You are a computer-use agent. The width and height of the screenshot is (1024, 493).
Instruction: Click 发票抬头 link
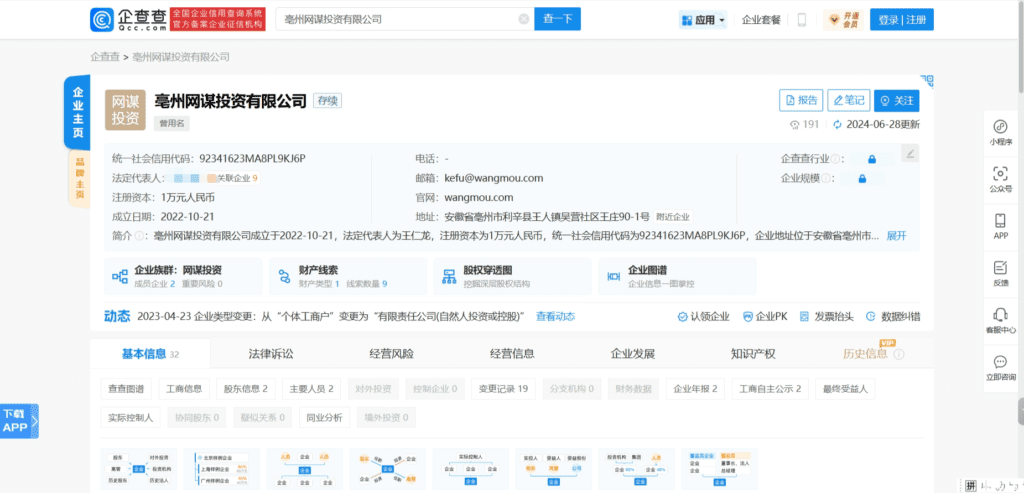827,317
